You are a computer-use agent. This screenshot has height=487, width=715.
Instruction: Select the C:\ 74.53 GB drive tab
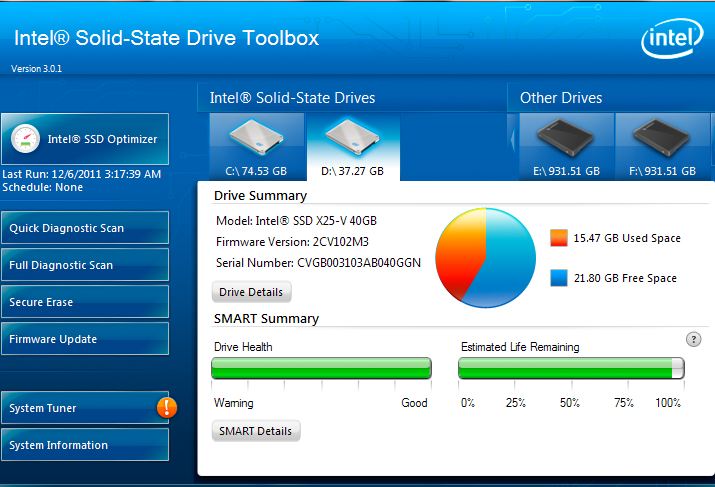tap(257, 147)
